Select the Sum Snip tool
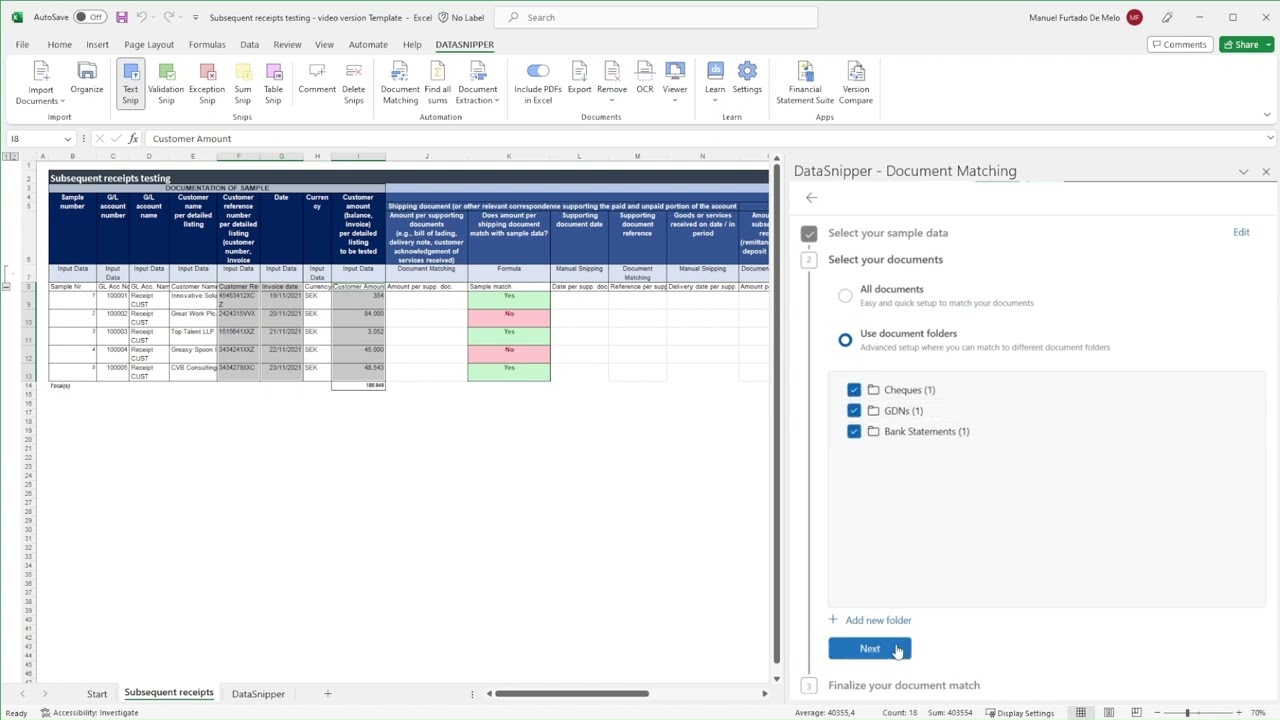This screenshot has height=720, width=1280. coord(243,82)
